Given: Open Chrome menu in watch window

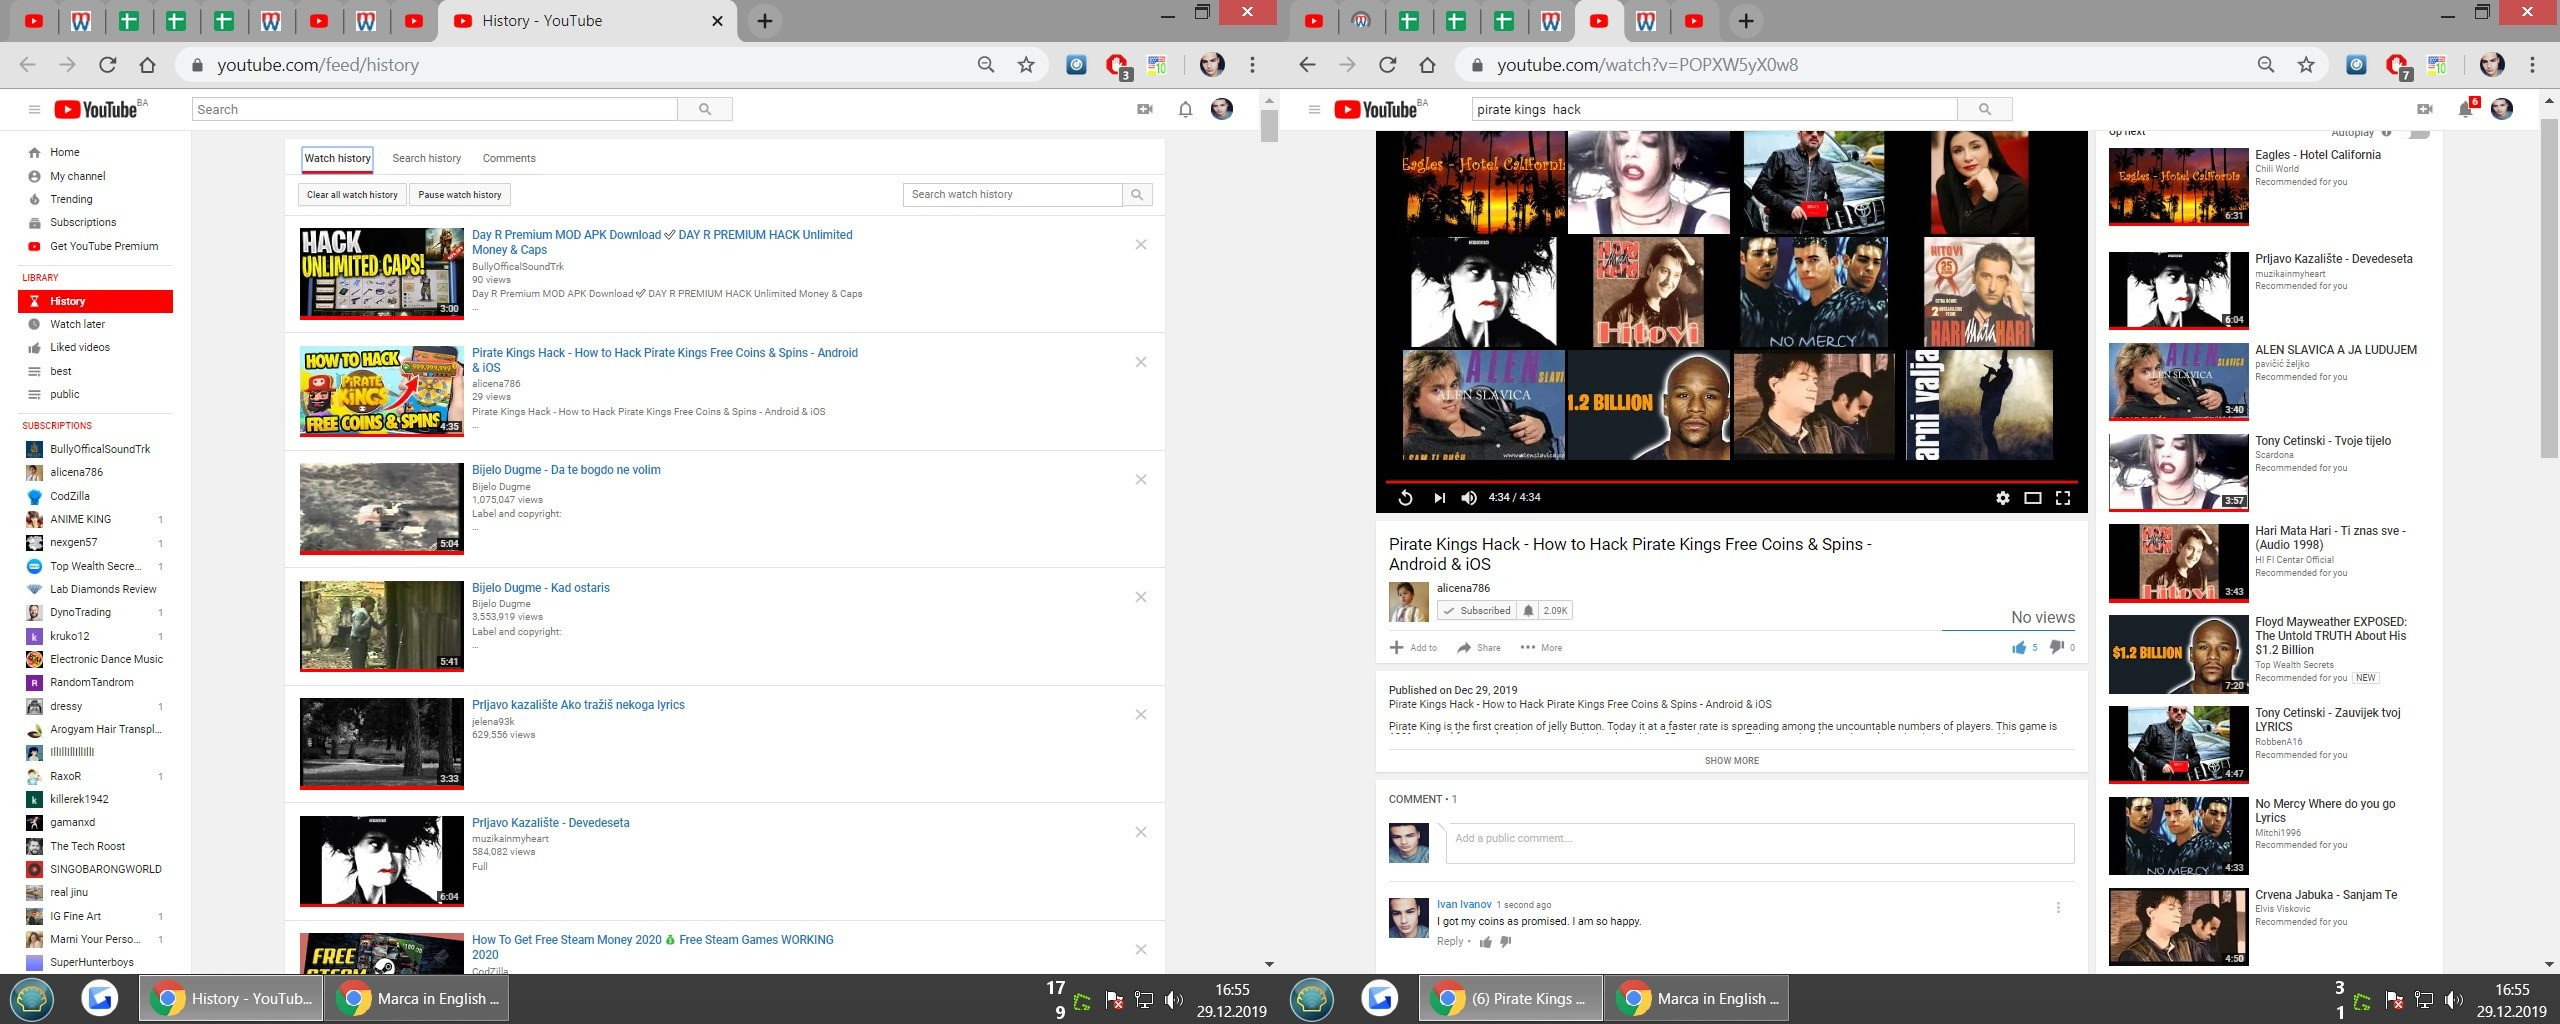Looking at the screenshot, I should [x=2532, y=65].
